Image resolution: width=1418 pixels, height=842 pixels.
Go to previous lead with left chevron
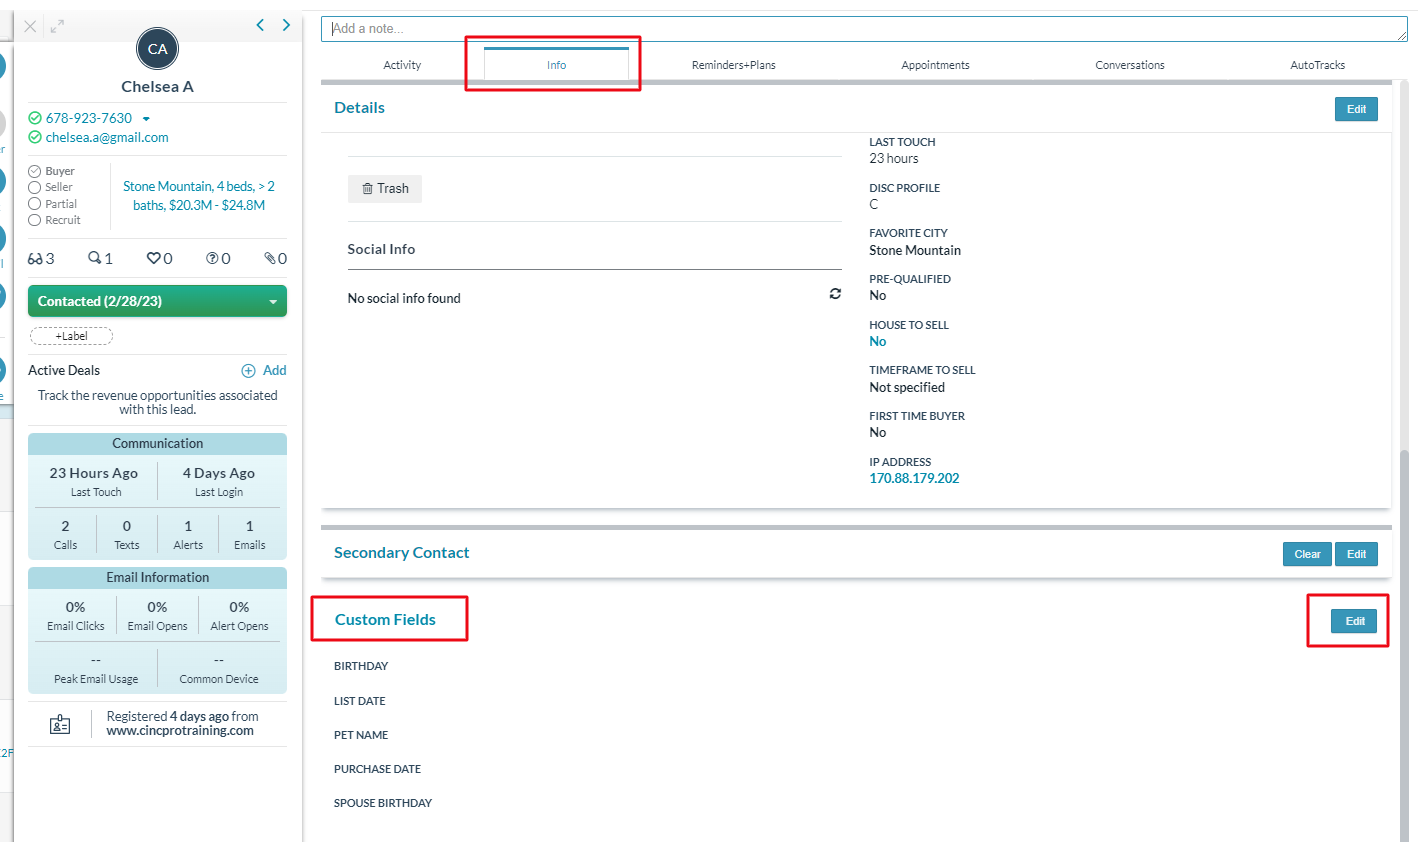pyautogui.click(x=260, y=25)
